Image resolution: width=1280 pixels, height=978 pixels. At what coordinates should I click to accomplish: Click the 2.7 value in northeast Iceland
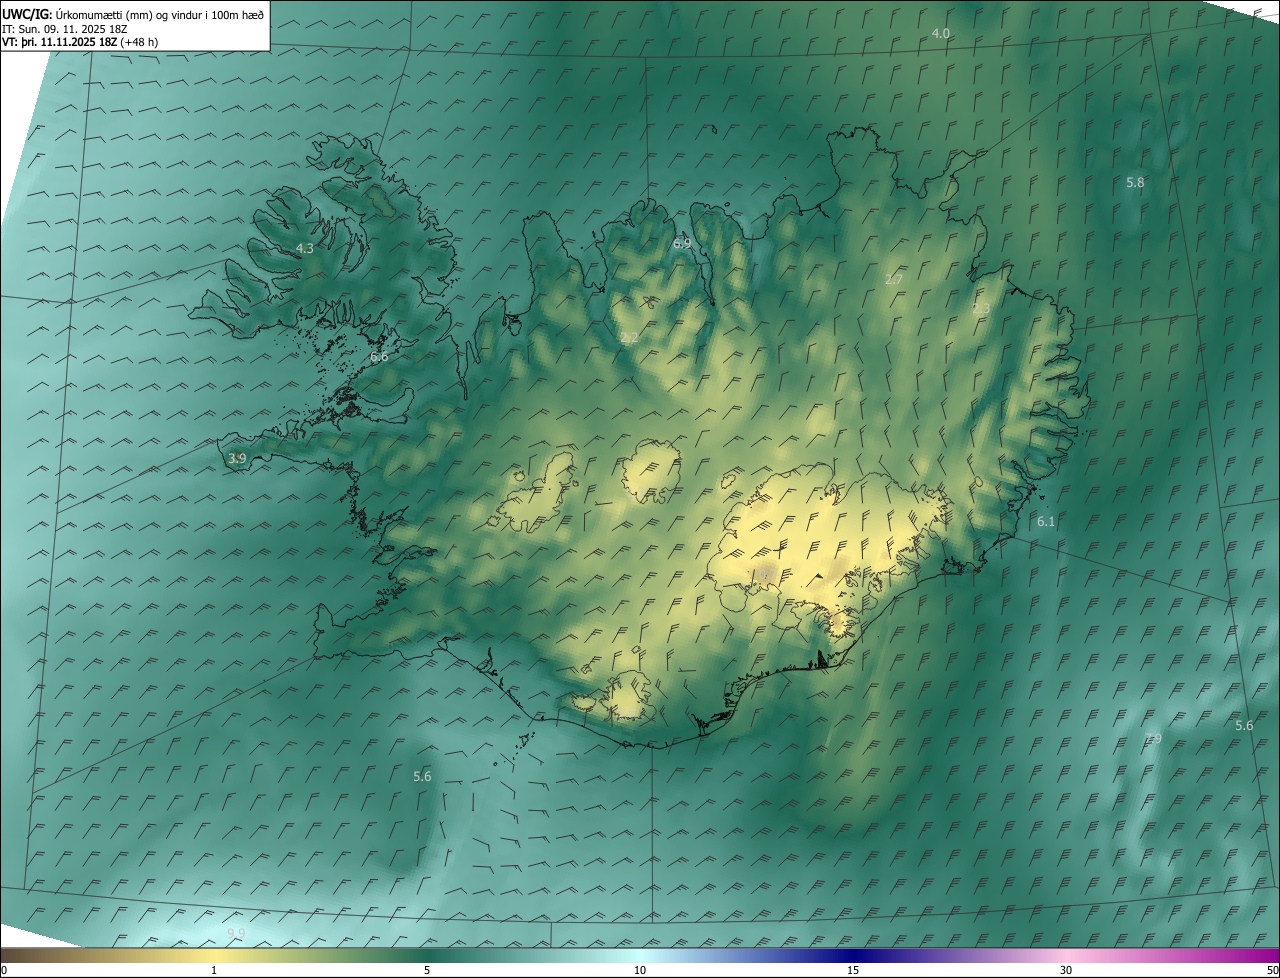(894, 279)
